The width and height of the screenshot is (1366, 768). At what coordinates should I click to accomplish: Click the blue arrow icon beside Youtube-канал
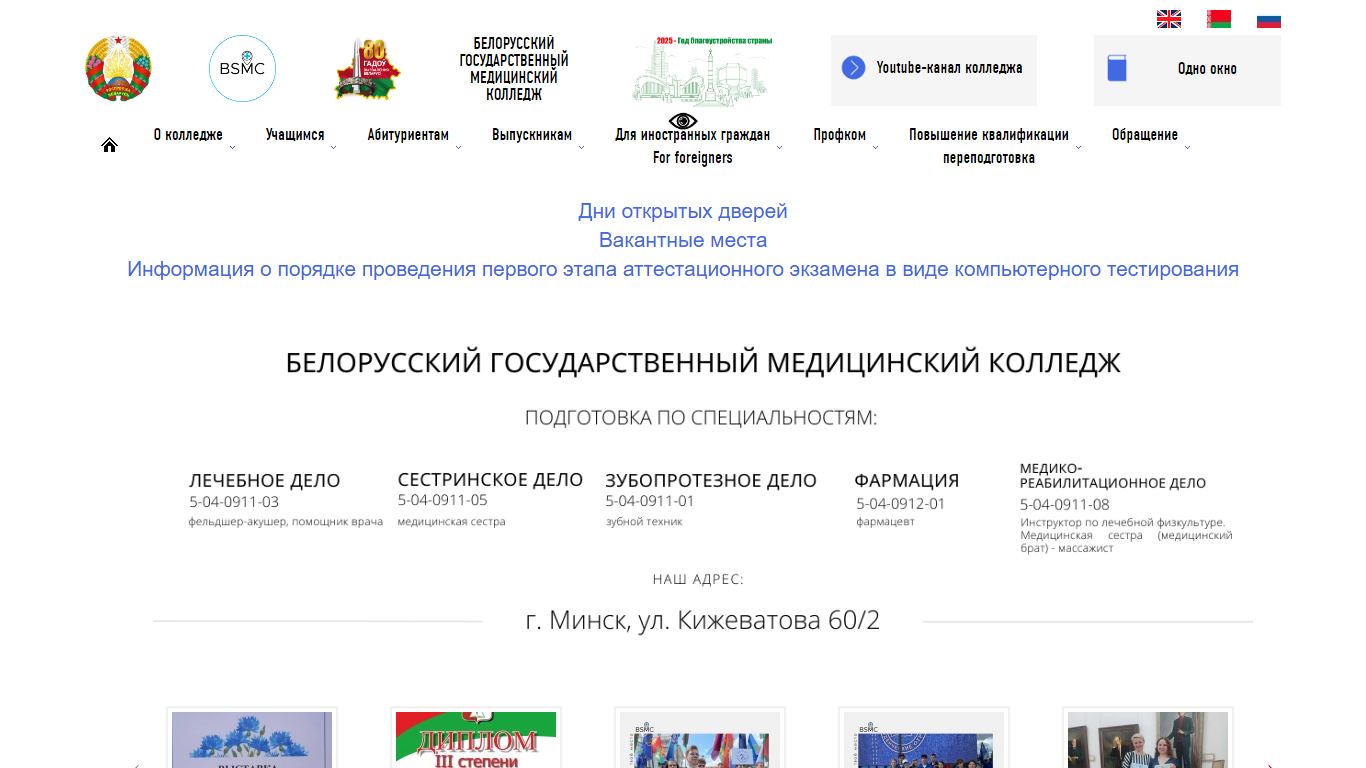pos(853,68)
